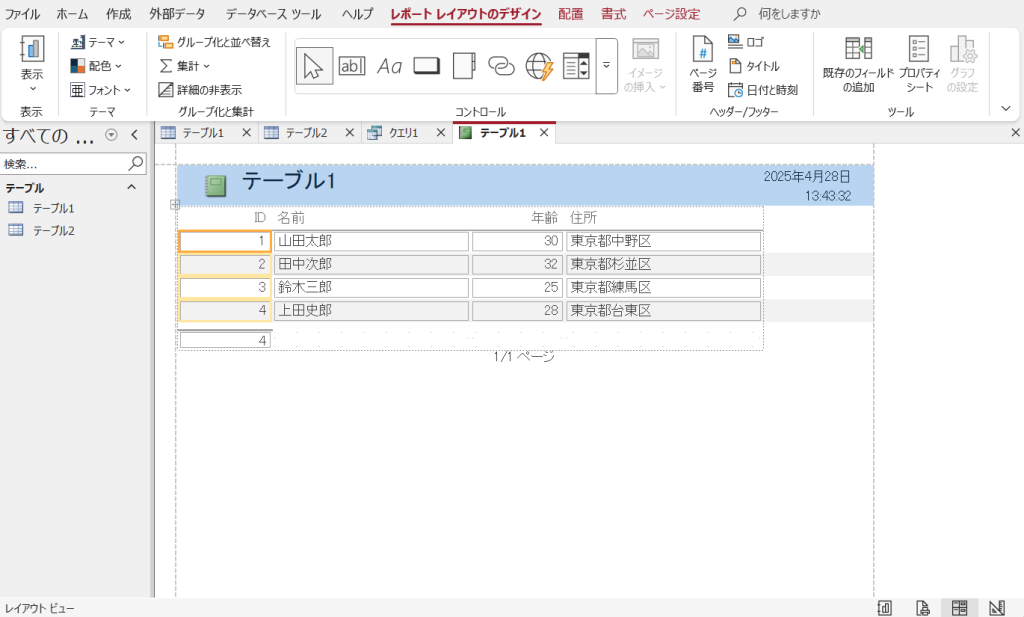Toggle 詳細の非表示 option

(x=200, y=90)
